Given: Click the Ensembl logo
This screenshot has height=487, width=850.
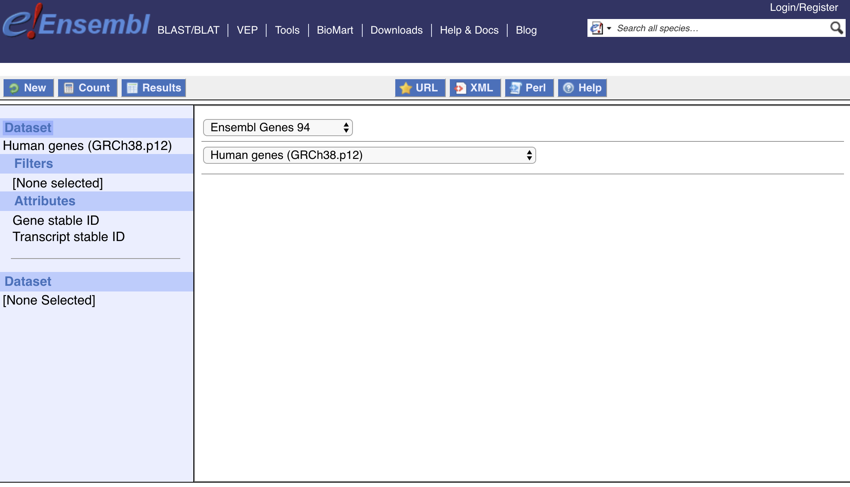Looking at the screenshot, I should [x=76, y=23].
